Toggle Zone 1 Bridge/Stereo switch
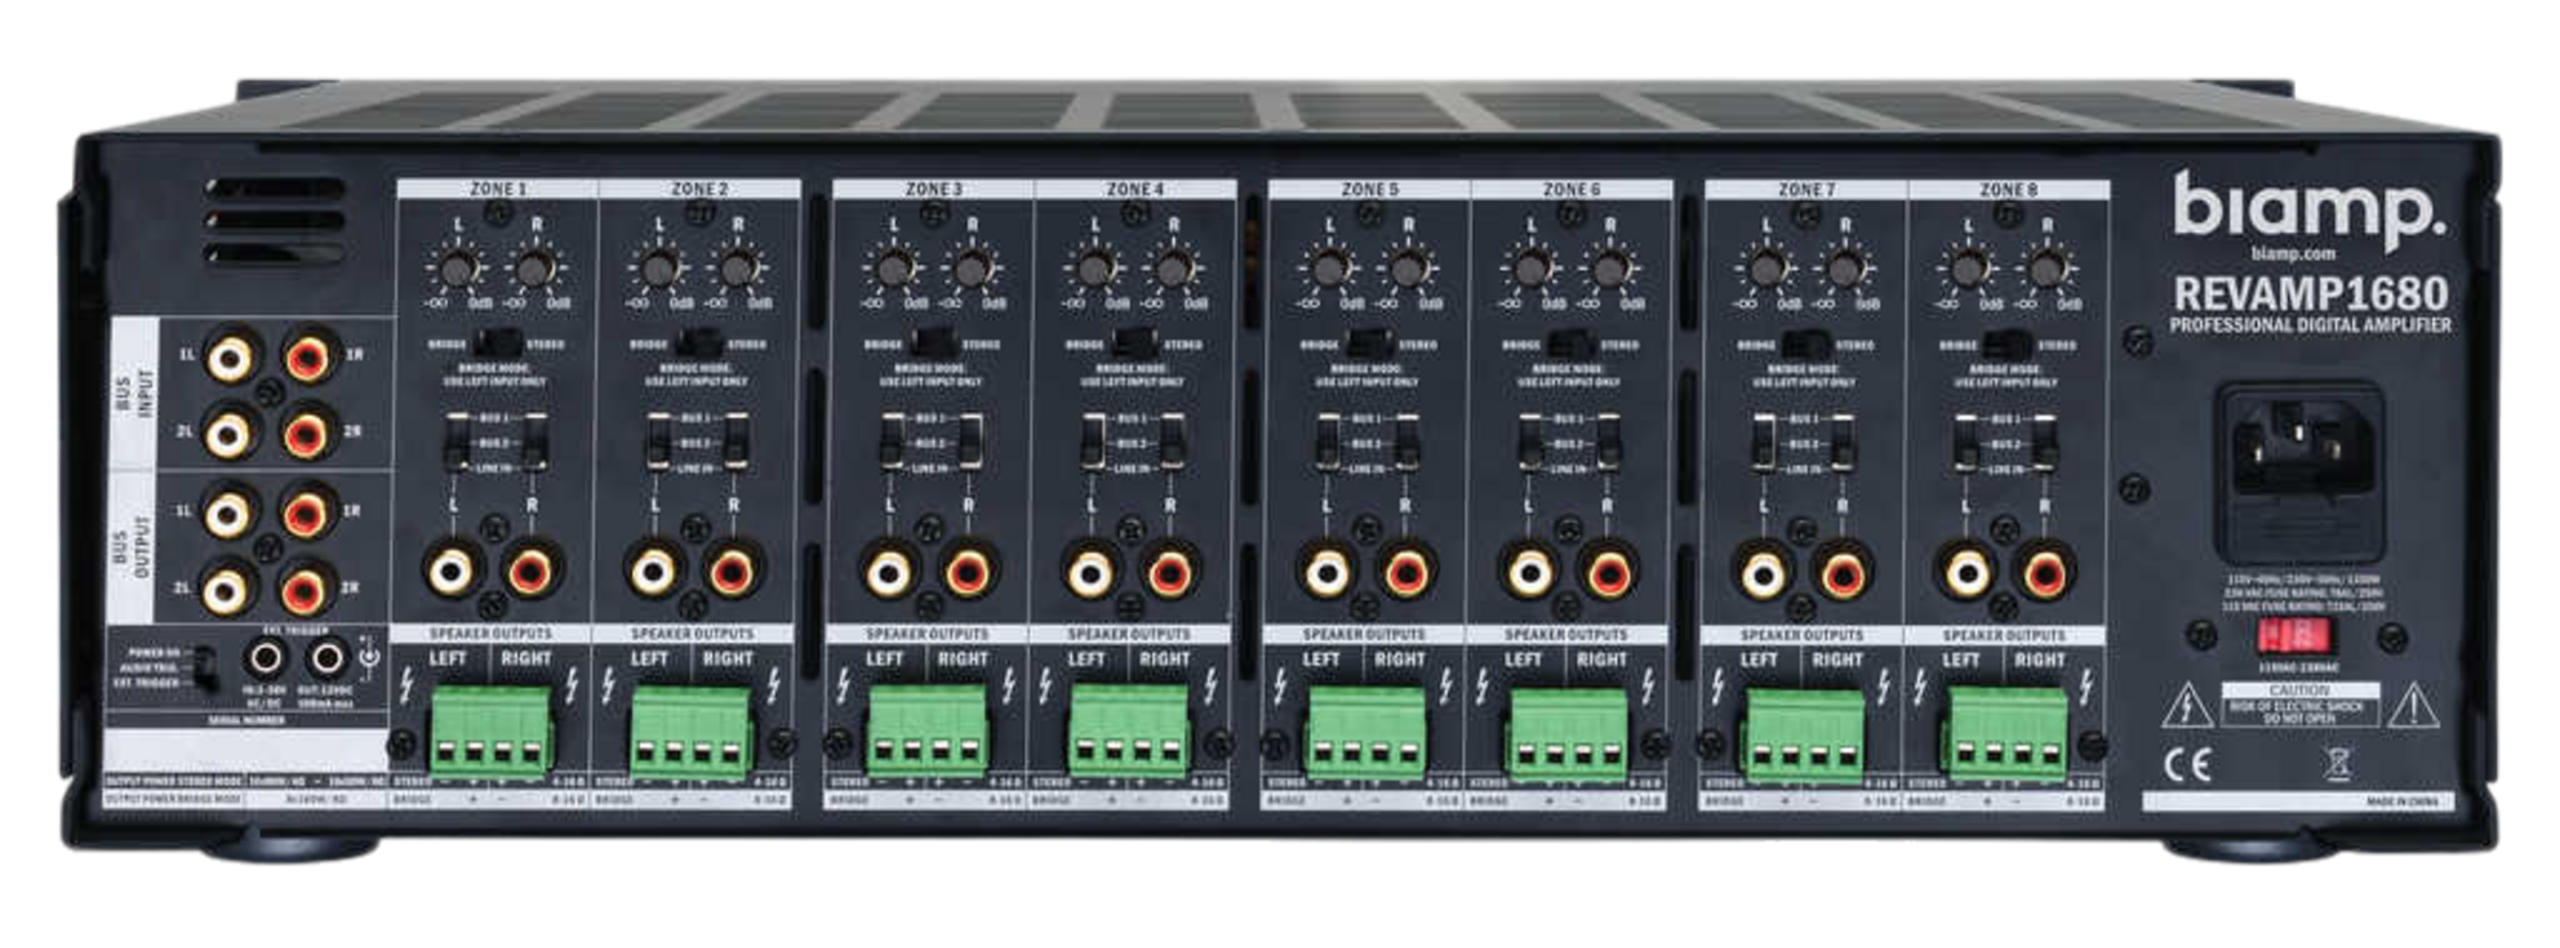This screenshot has width=2560, height=948. pyautogui.click(x=497, y=344)
